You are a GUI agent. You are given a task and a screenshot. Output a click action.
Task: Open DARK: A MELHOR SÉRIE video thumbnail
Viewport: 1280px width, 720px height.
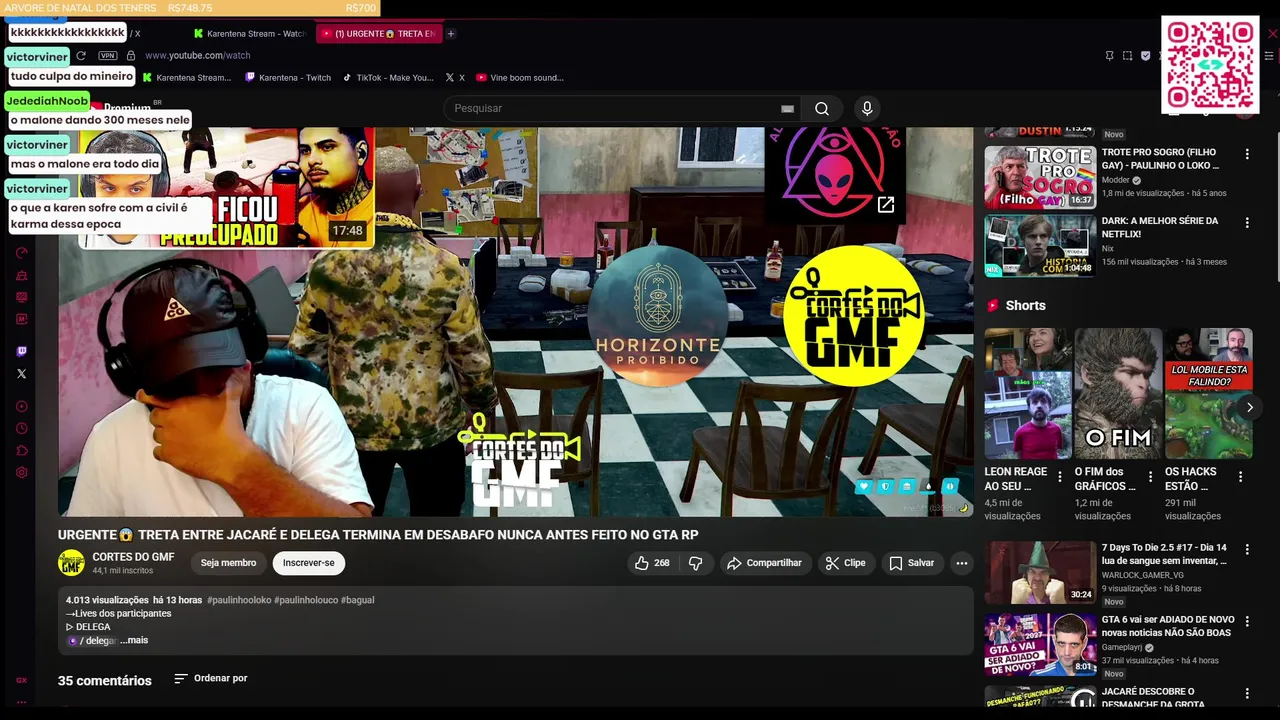(x=1040, y=245)
